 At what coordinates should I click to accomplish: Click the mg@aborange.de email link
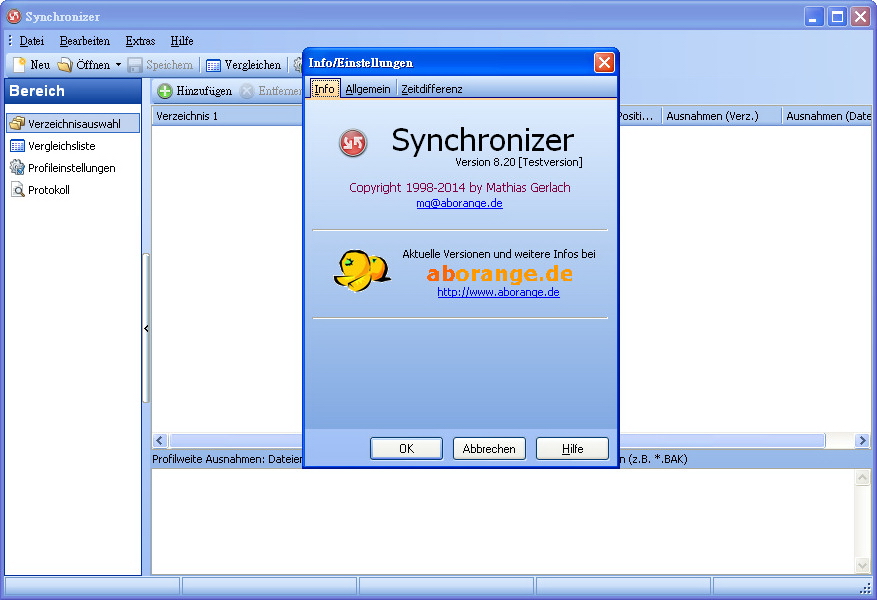[459, 203]
